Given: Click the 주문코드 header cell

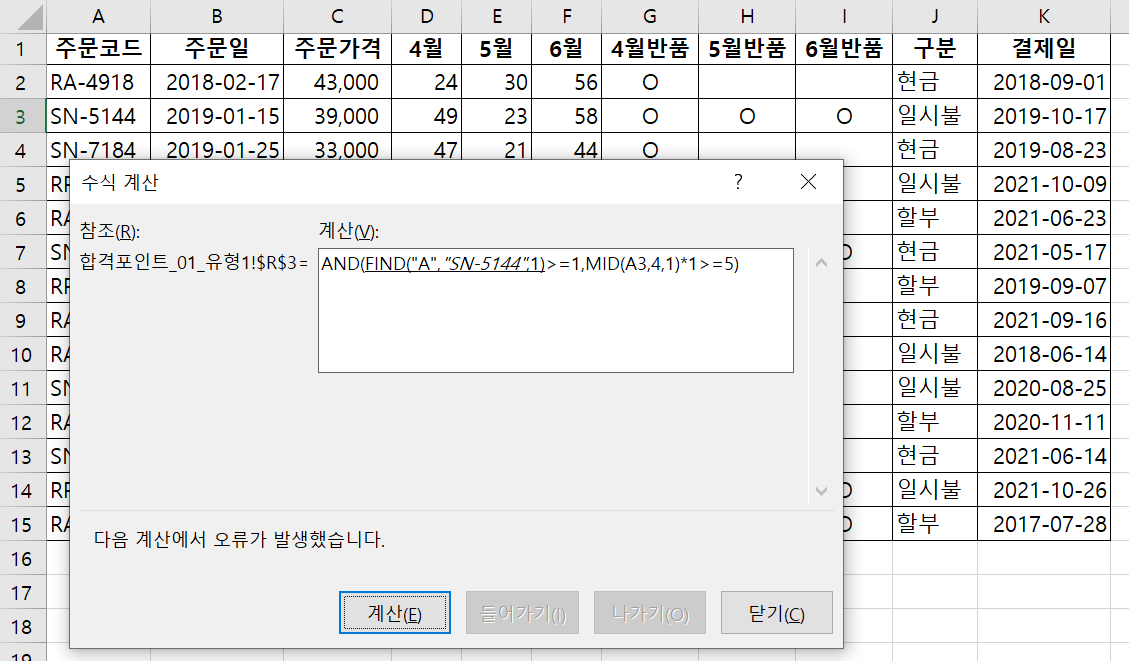Looking at the screenshot, I should 98,48.
